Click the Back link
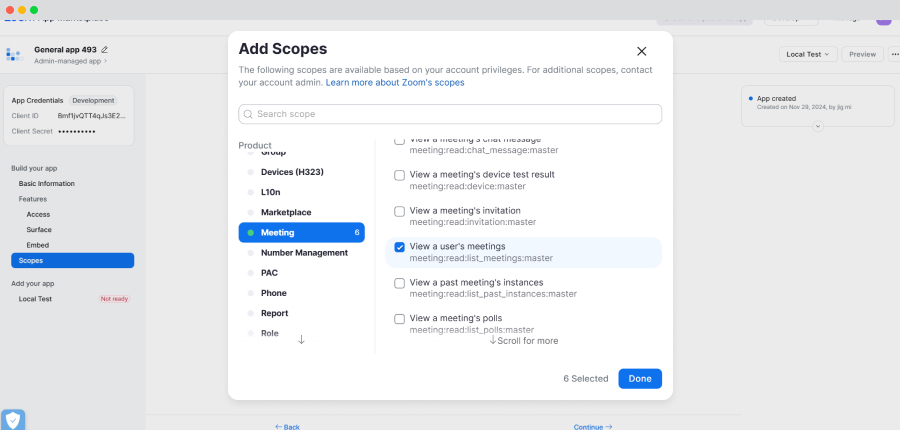The height and width of the screenshot is (430, 900). (288, 427)
